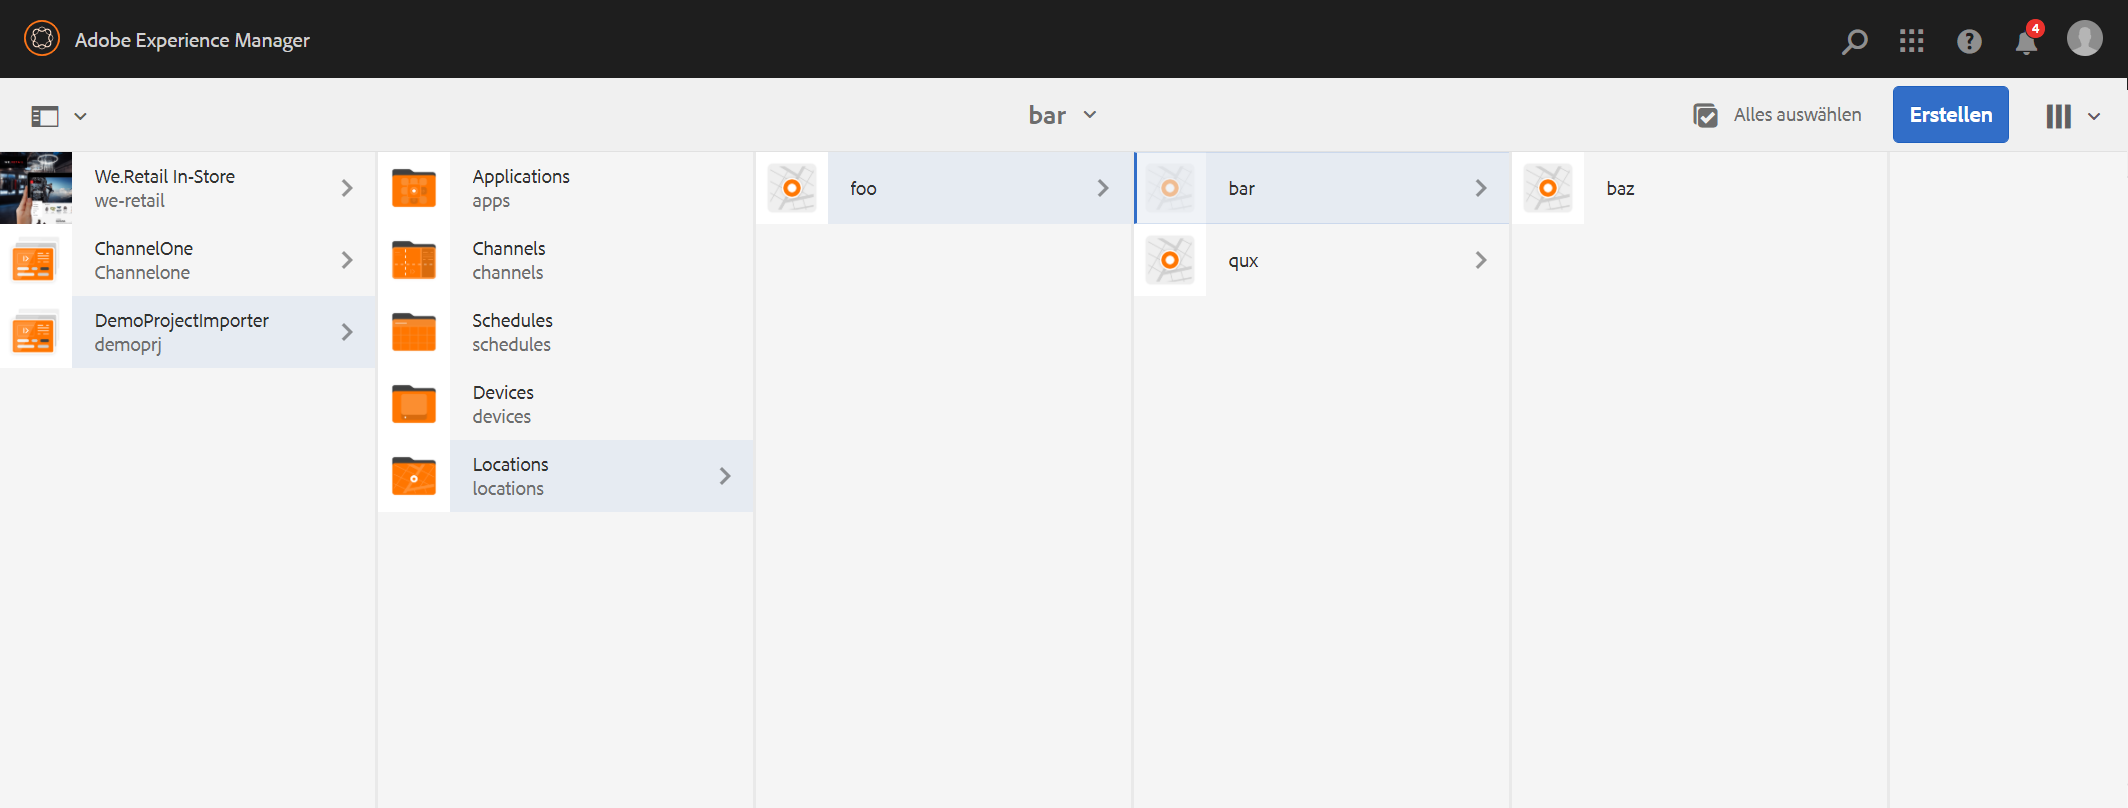The image size is (2128, 808).
Task: Expand the We.Retail In-Store chevron
Action: (x=347, y=188)
